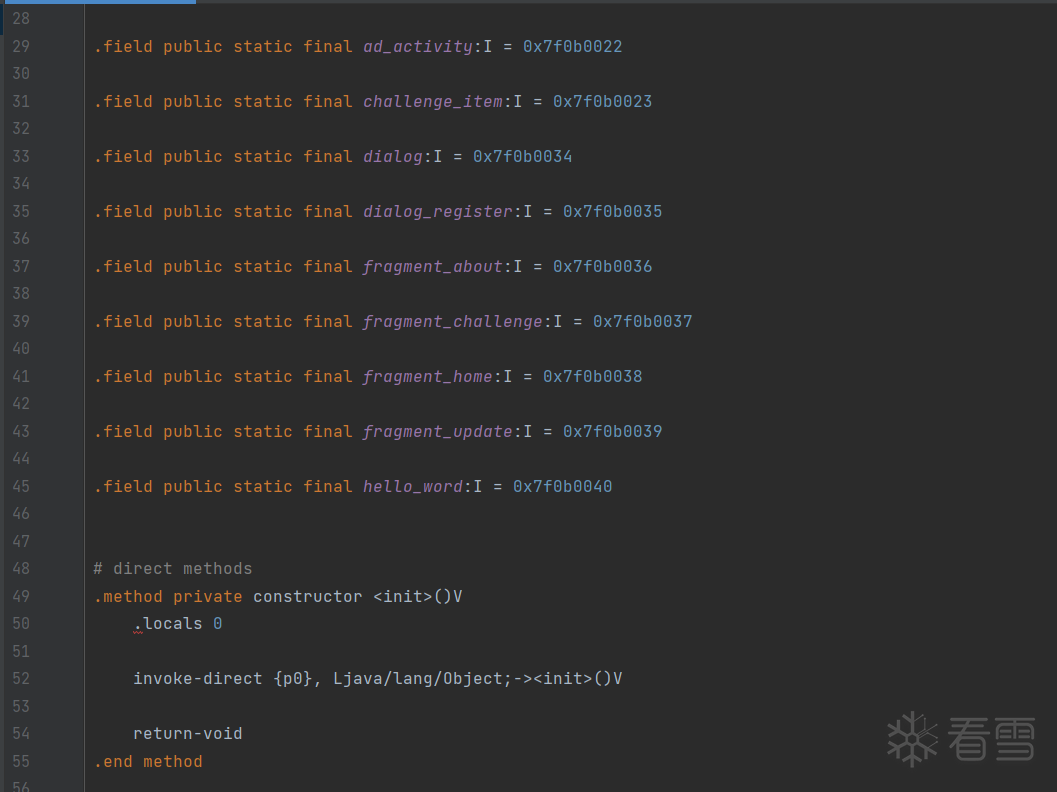Click the '# direct methods' comment
The width and height of the screenshot is (1057, 792).
click(173, 569)
